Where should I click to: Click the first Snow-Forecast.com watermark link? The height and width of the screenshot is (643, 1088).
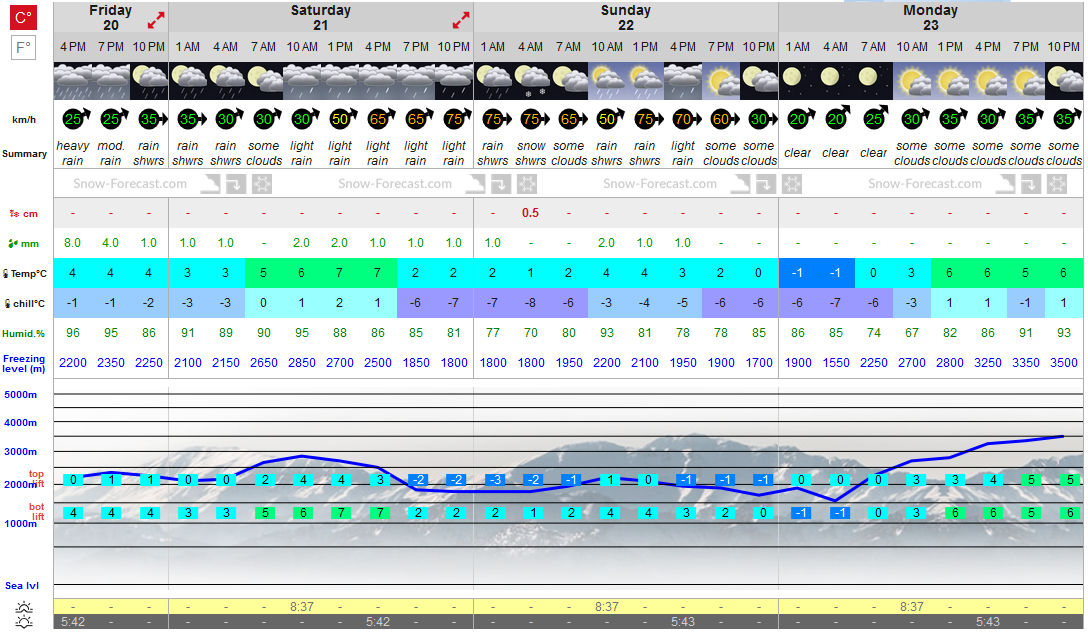(130, 184)
